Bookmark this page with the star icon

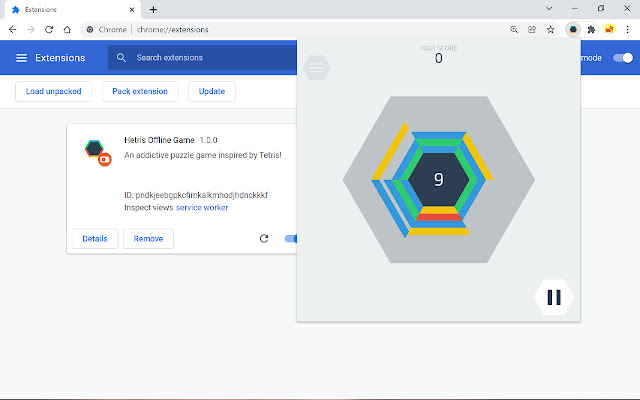[x=550, y=29]
